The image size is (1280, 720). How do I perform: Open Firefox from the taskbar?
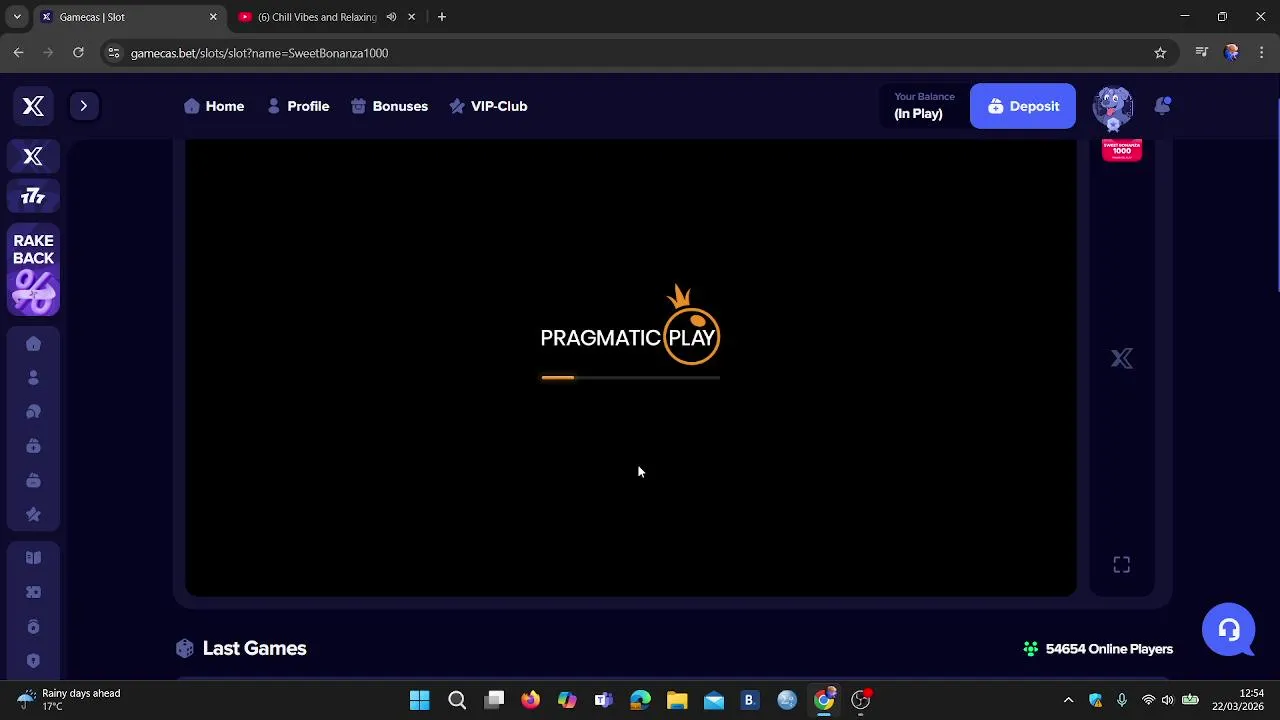530,700
